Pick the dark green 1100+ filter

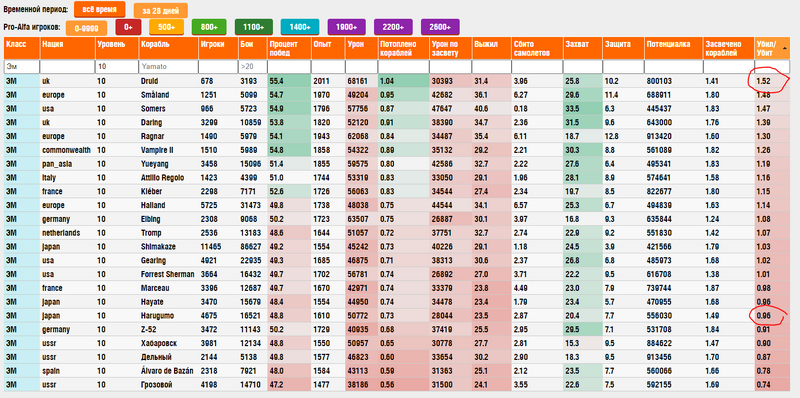254,27
